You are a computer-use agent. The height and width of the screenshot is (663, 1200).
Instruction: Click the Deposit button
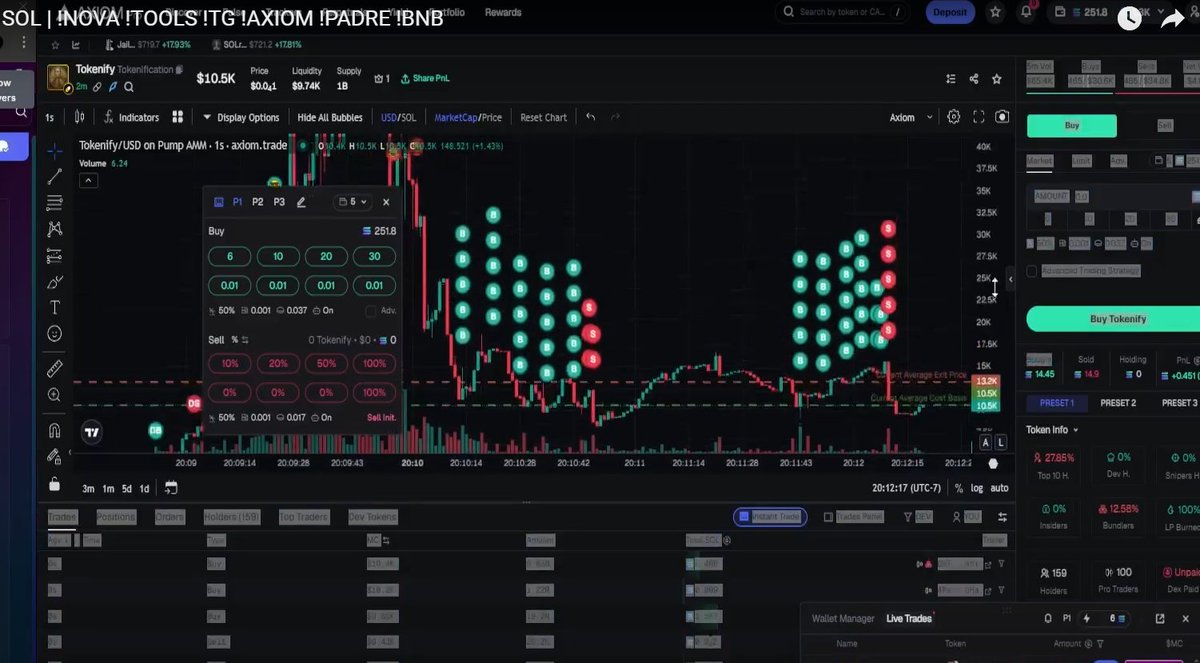coord(950,12)
